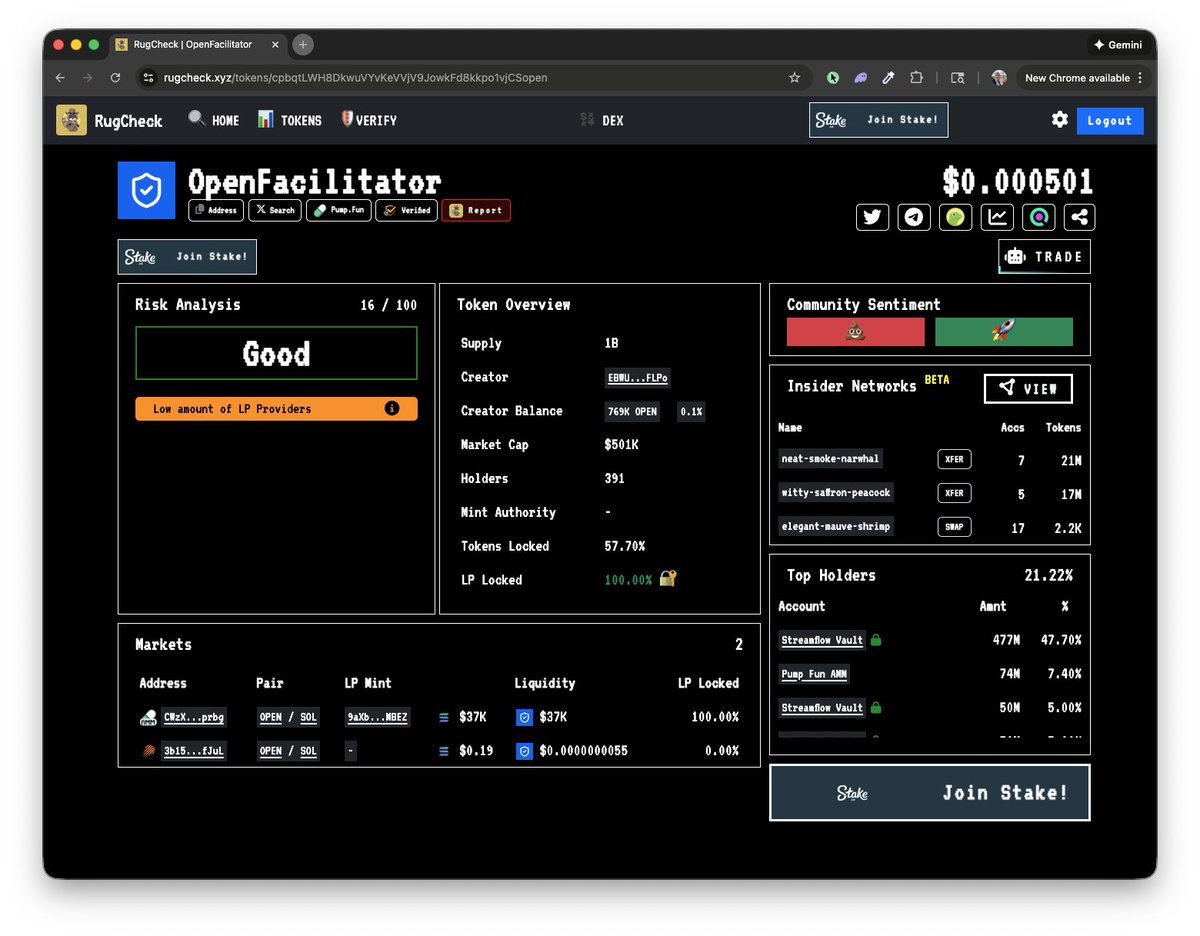Click the browser address bar URL
This screenshot has width=1200, height=936.
click(355, 77)
